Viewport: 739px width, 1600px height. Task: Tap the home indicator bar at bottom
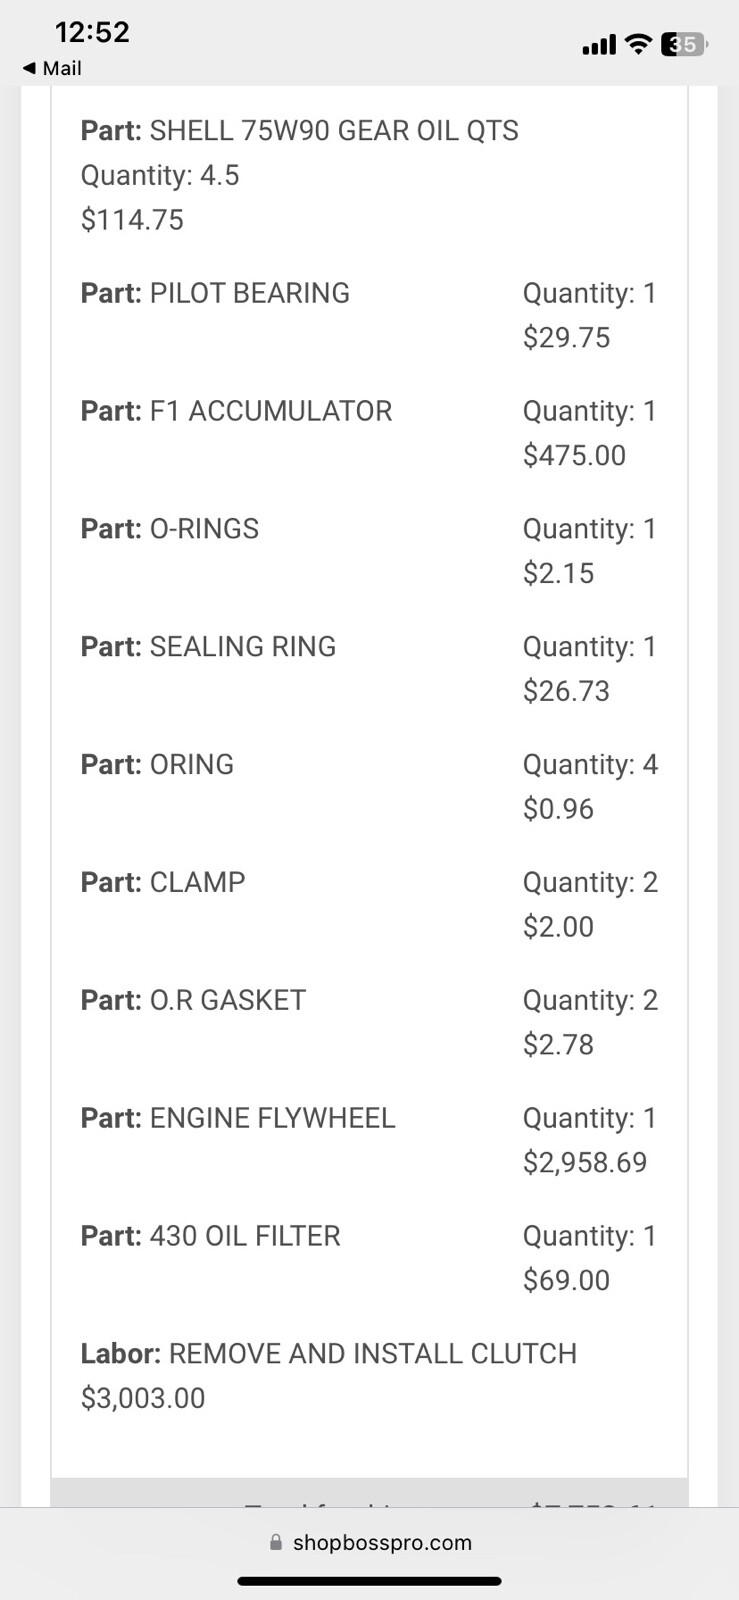pyautogui.click(x=369, y=1581)
